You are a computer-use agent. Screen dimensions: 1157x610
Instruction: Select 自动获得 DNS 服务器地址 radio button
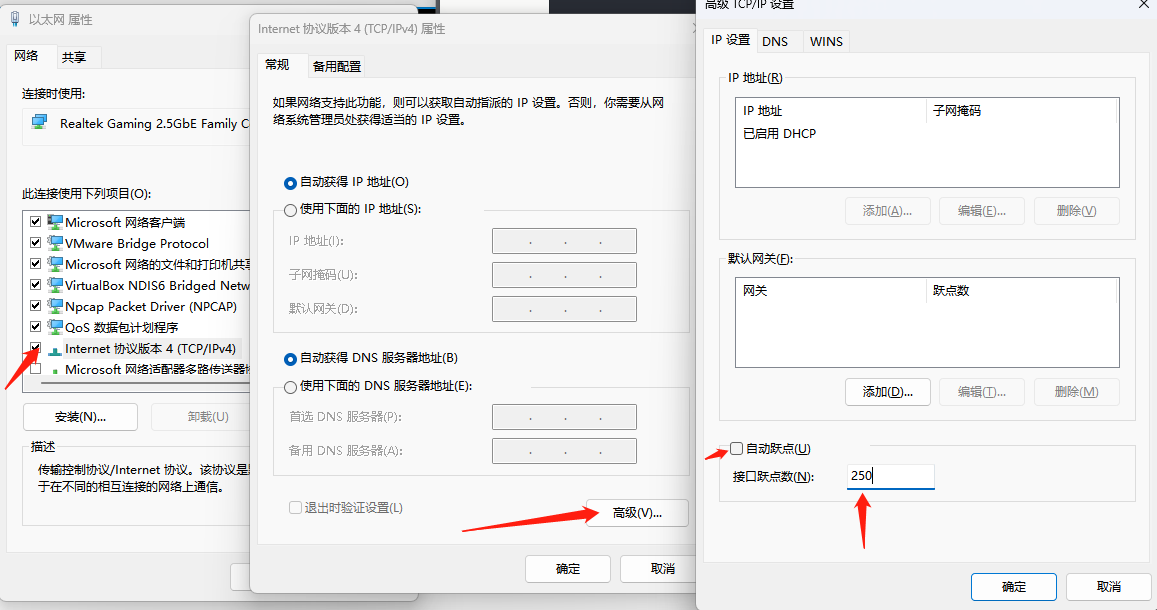pos(291,358)
